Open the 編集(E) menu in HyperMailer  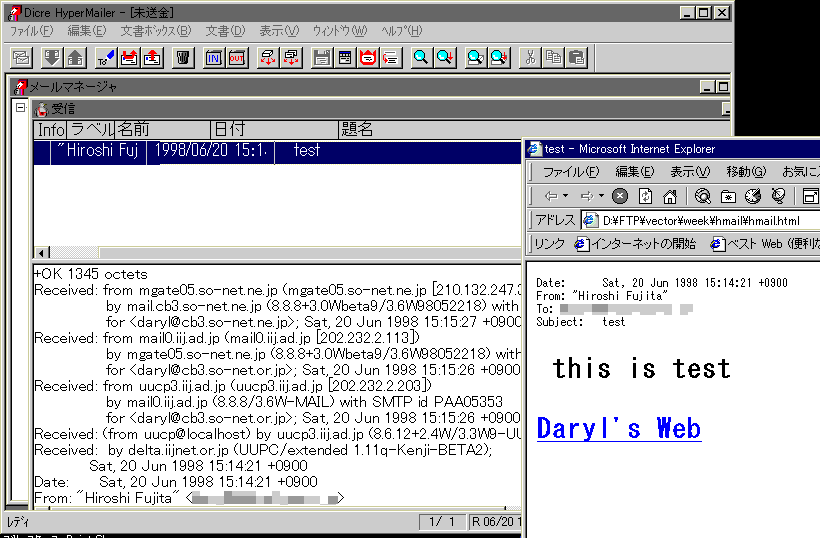[x=87, y=31]
